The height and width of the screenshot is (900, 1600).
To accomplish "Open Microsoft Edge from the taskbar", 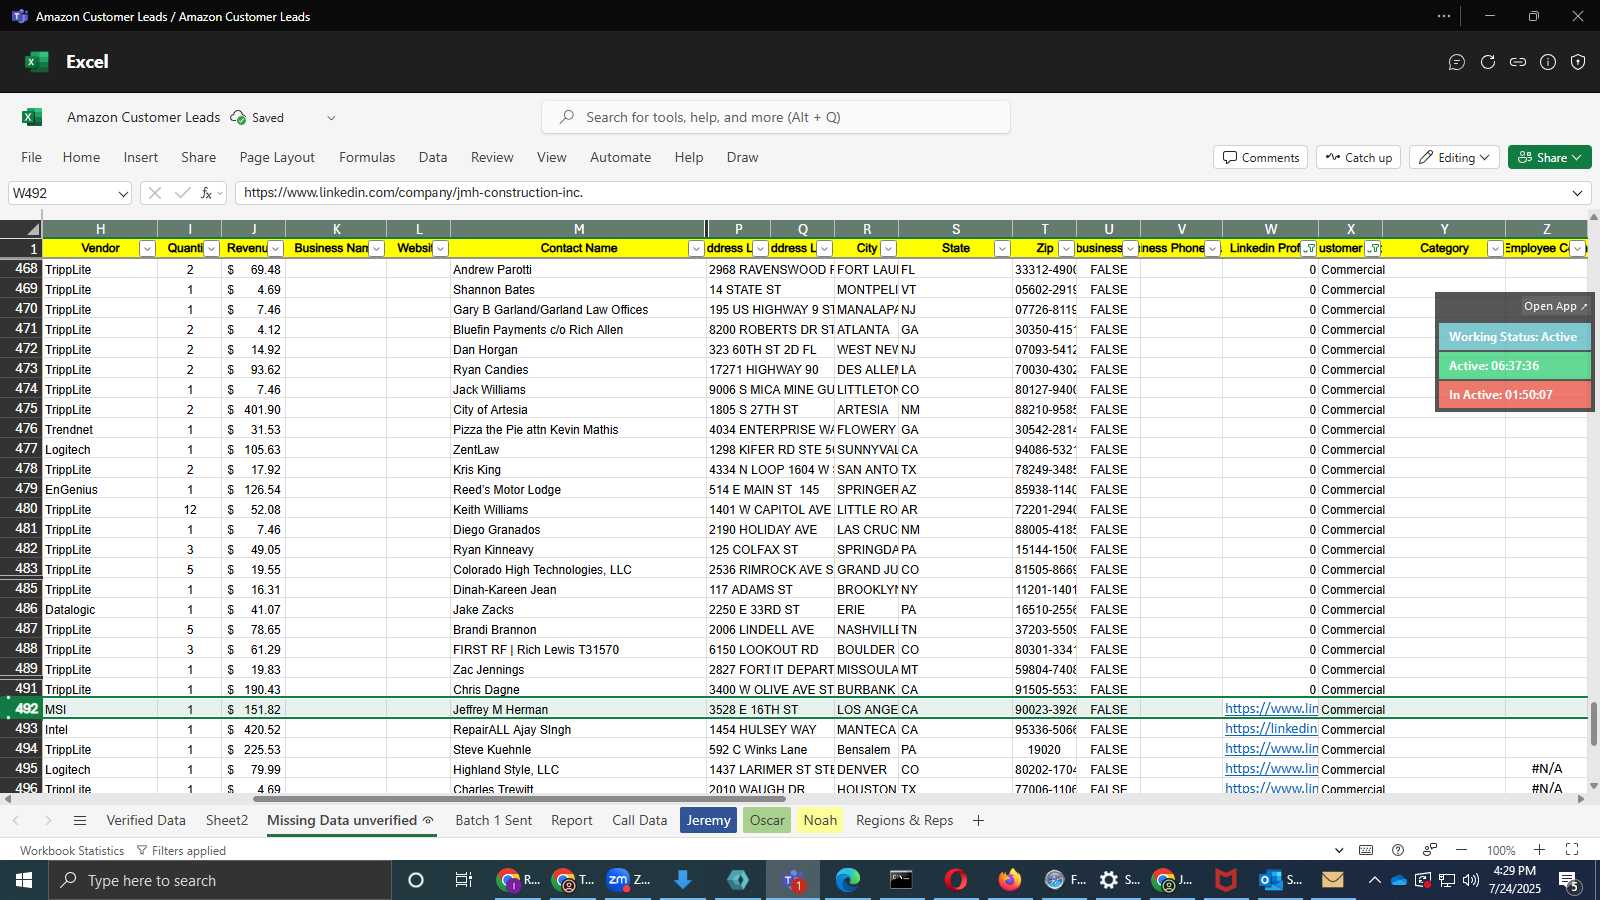I will click(848, 880).
